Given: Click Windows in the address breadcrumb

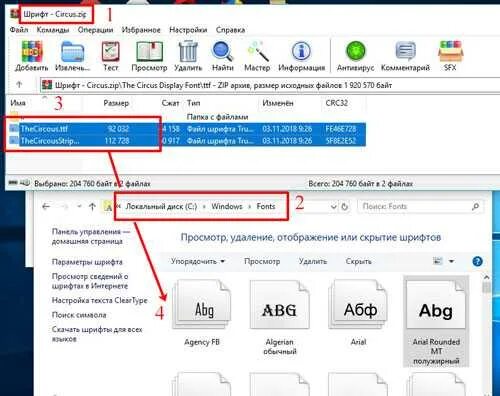Looking at the screenshot, I should (227, 206).
